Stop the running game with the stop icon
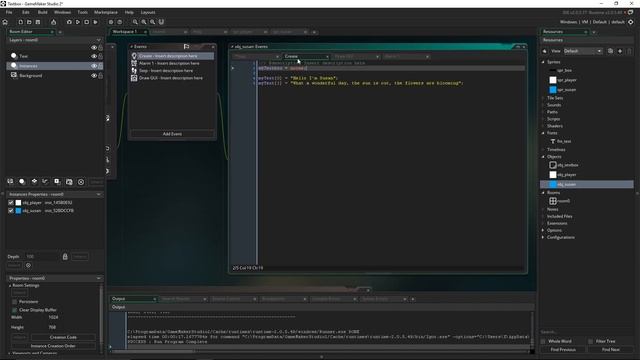Viewport: 640px width, 360px height. pos(87,22)
